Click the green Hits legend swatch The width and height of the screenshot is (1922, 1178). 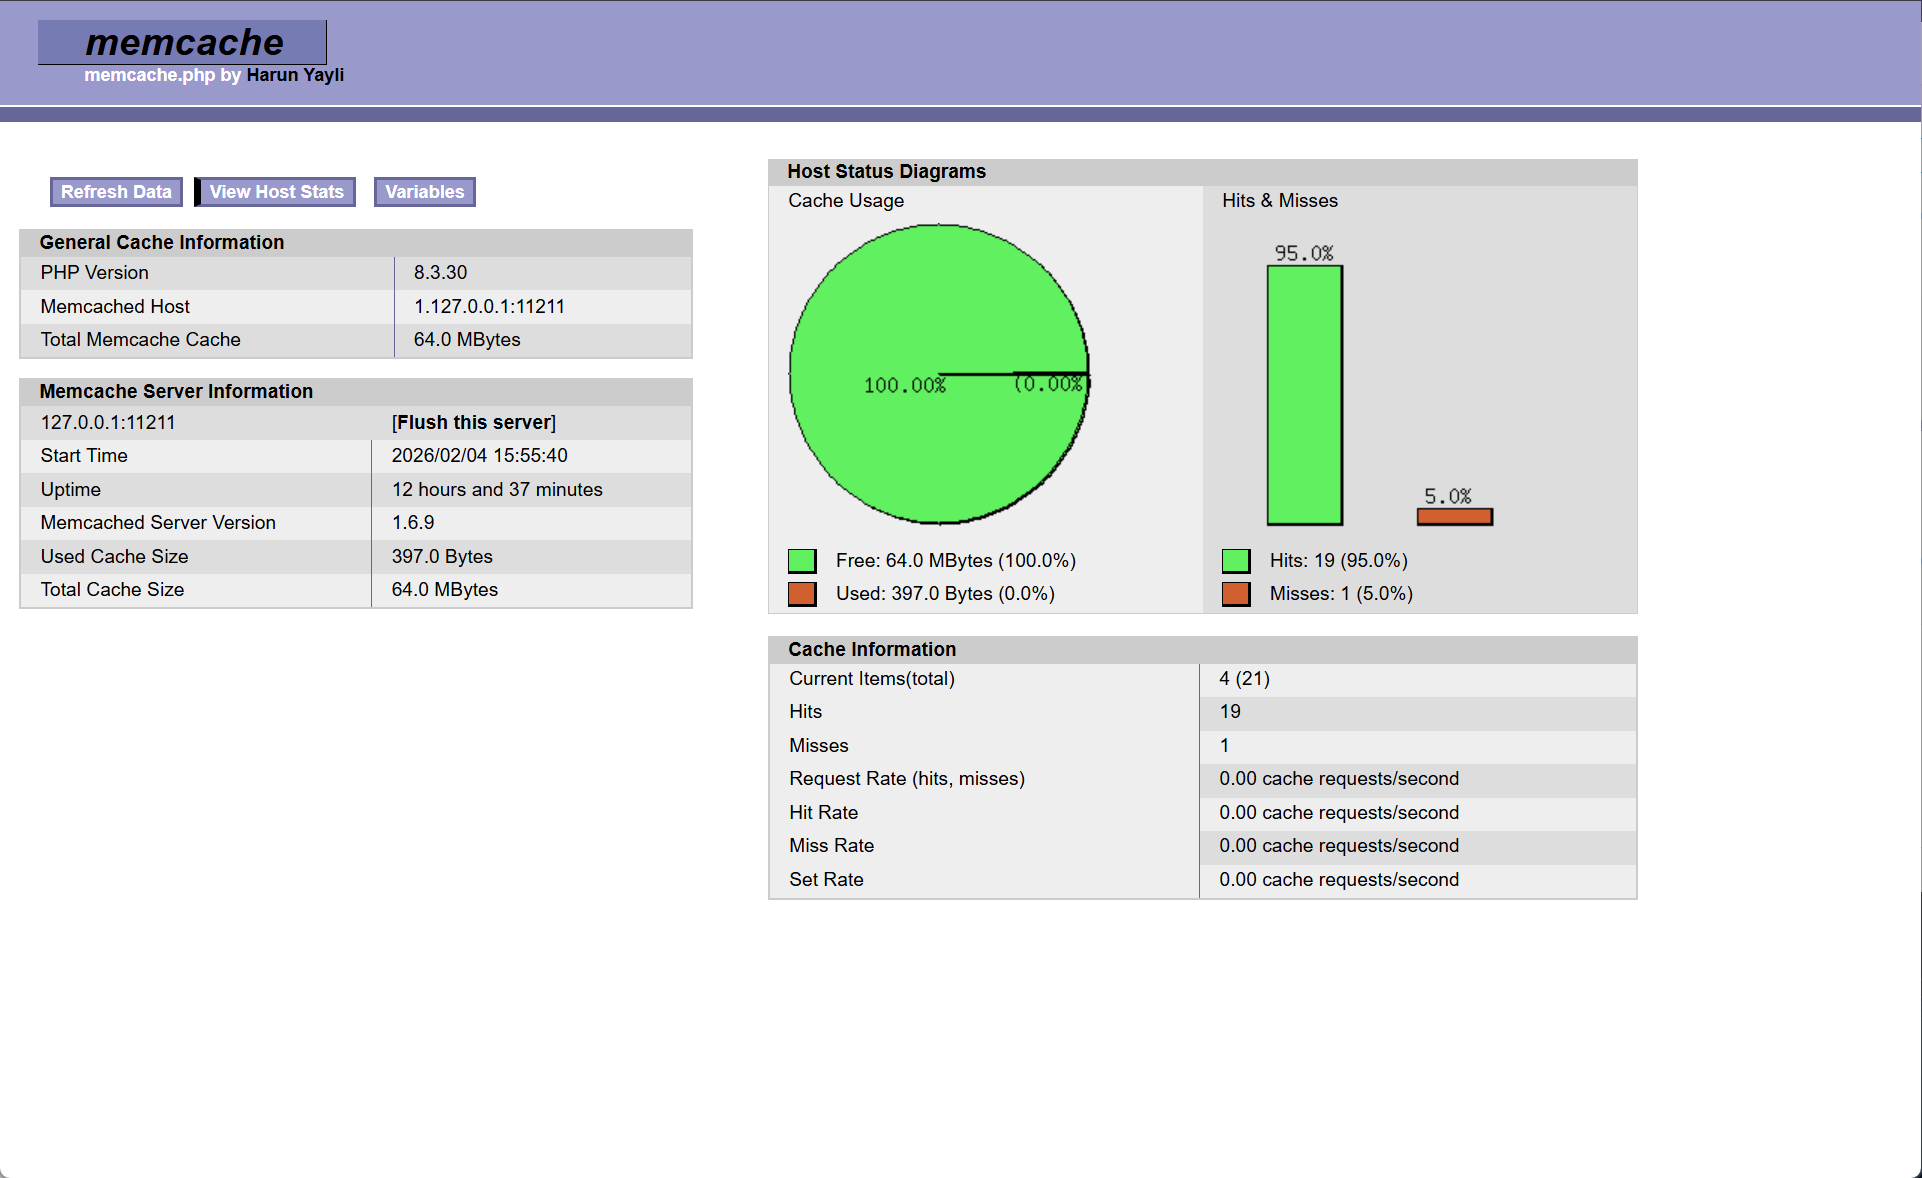point(1236,561)
